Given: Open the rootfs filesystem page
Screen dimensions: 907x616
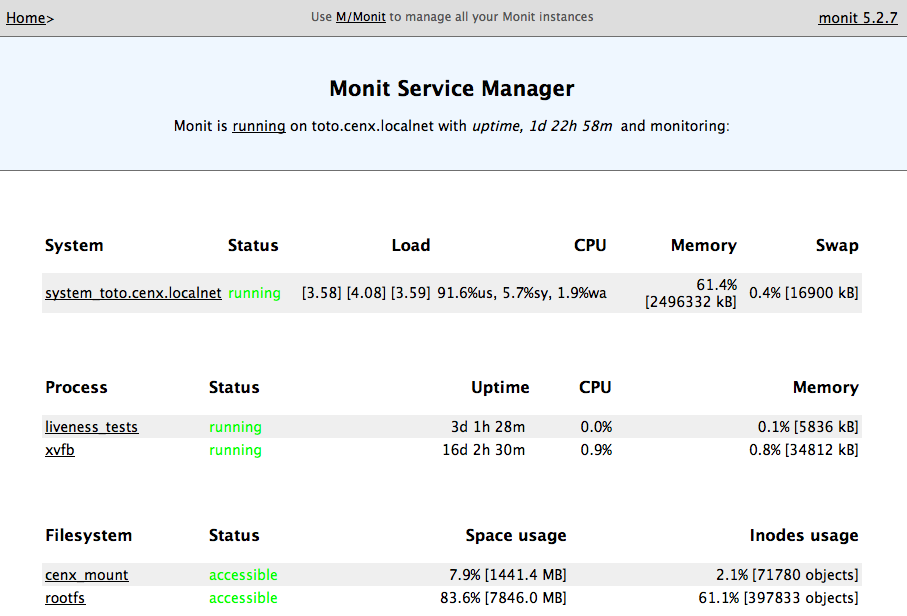Looking at the screenshot, I should pos(65,598).
